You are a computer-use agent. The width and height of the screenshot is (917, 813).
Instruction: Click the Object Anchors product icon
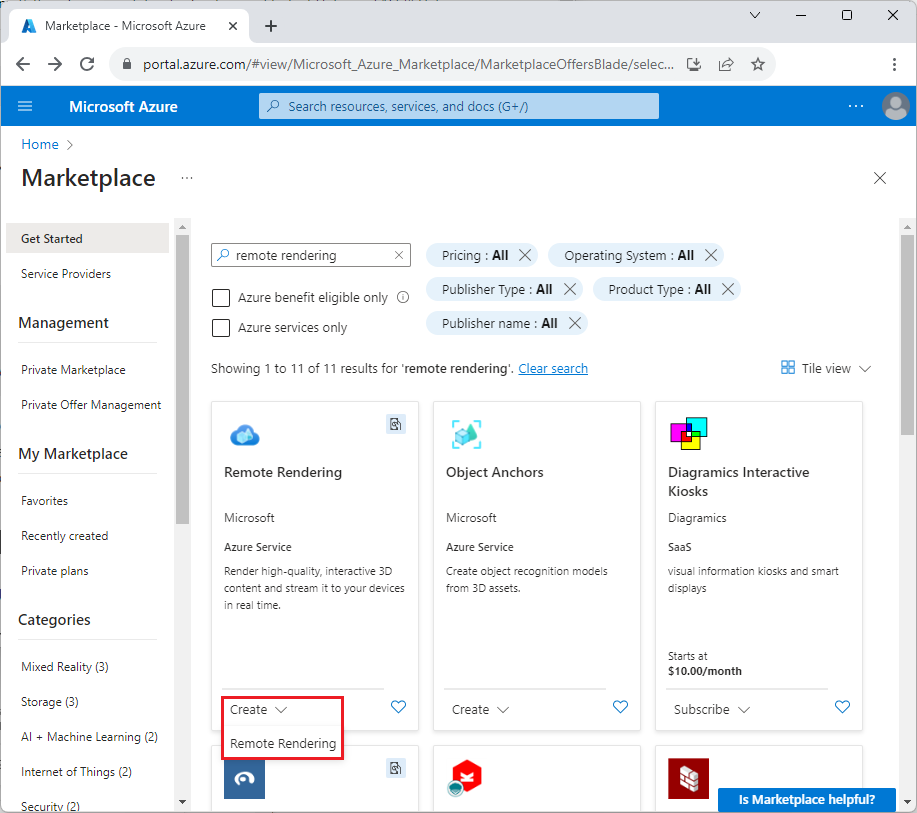coord(467,435)
